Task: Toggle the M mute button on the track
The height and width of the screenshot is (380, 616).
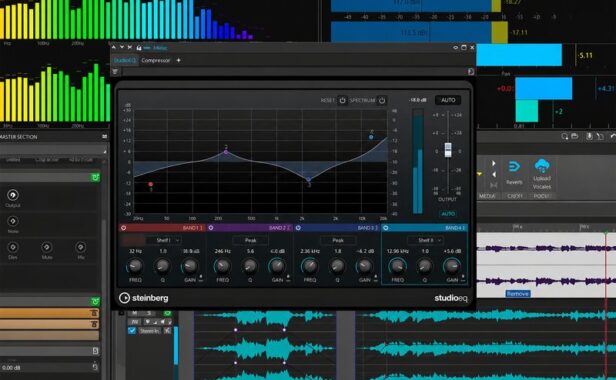Action: tap(135, 313)
